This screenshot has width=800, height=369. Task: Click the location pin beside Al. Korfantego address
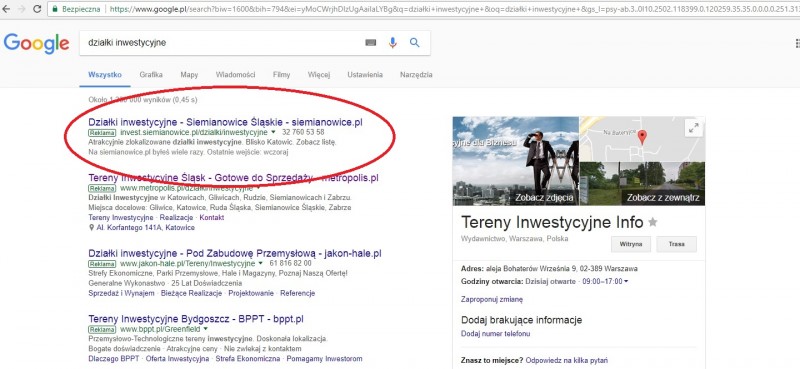(91, 228)
